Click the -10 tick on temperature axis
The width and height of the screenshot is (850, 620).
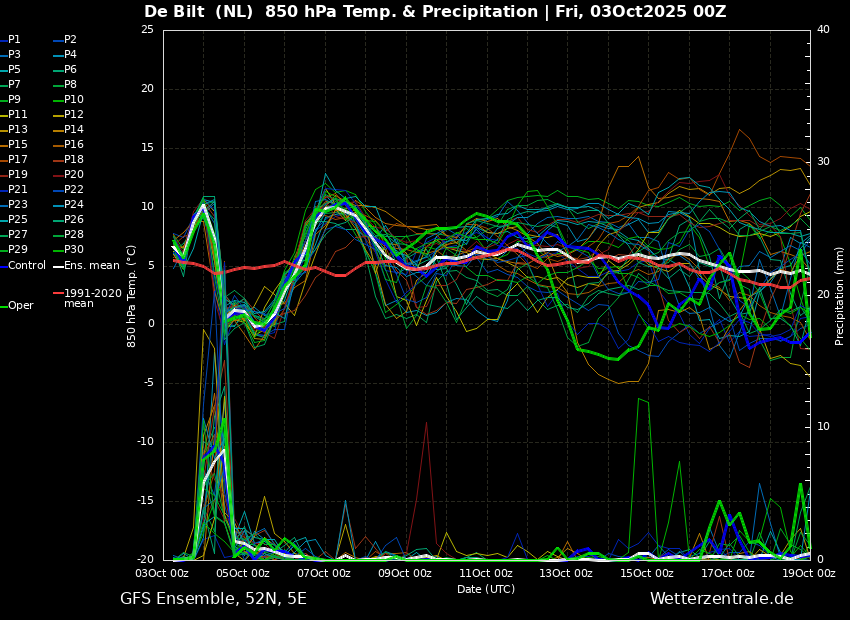[146, 442]
